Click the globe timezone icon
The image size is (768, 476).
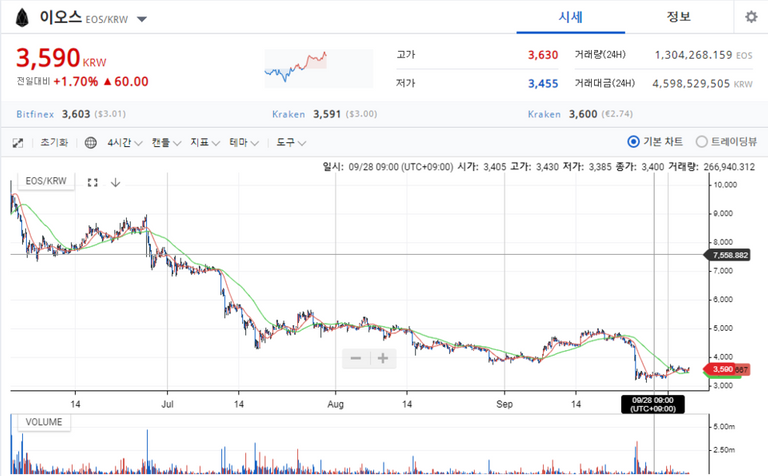[91, 143]
